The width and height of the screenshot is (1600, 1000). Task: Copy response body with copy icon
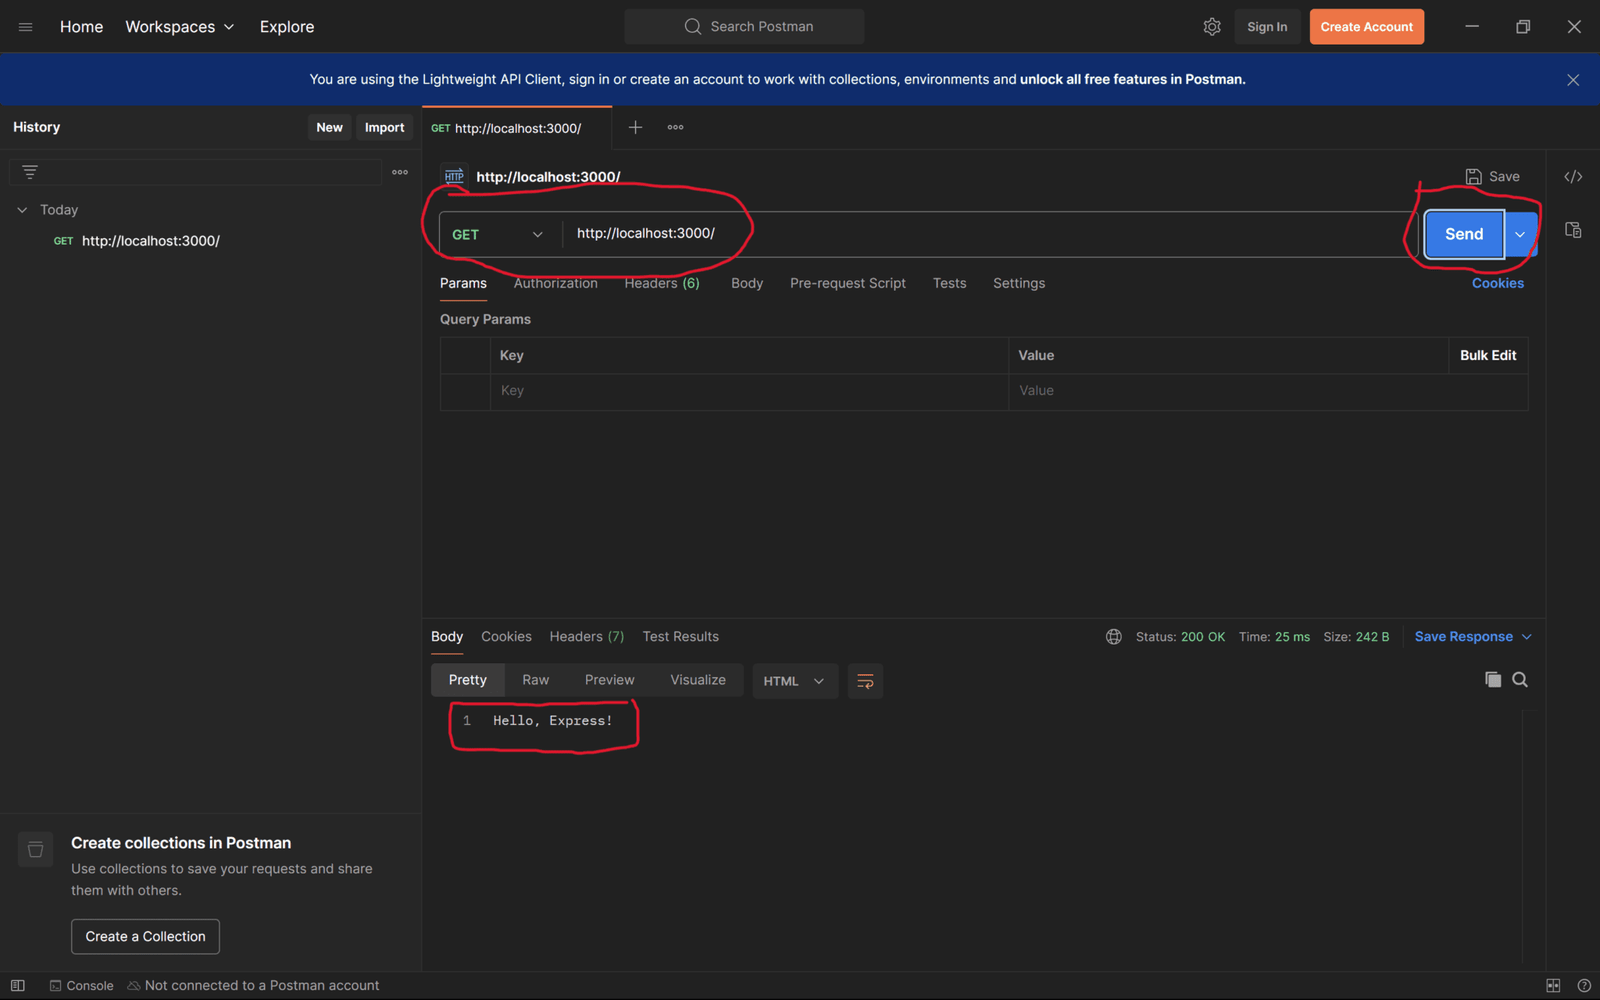[x=1493, y=680]
